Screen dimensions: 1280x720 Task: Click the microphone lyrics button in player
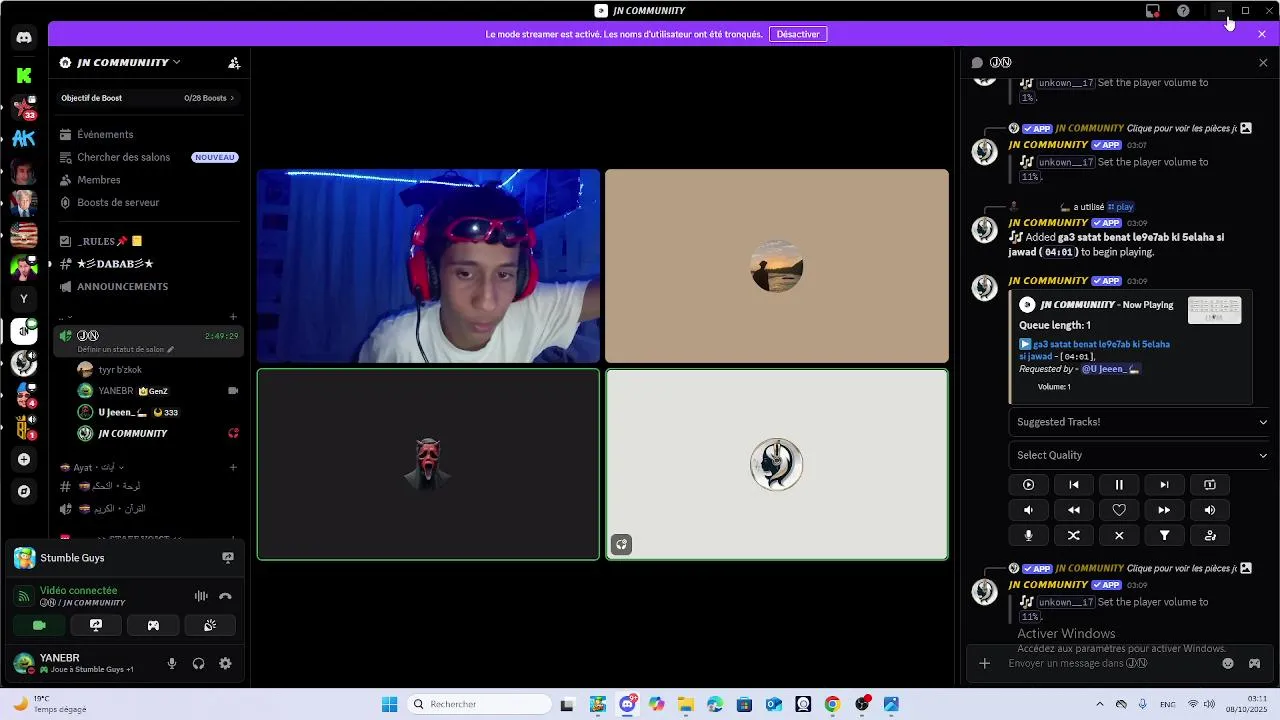1028,536
